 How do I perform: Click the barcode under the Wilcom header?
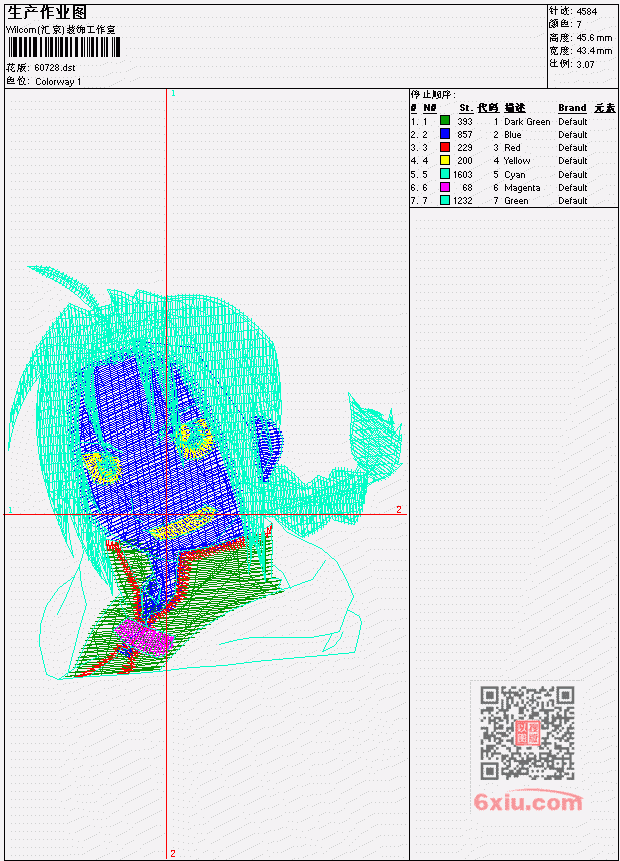tap(64, 47)
